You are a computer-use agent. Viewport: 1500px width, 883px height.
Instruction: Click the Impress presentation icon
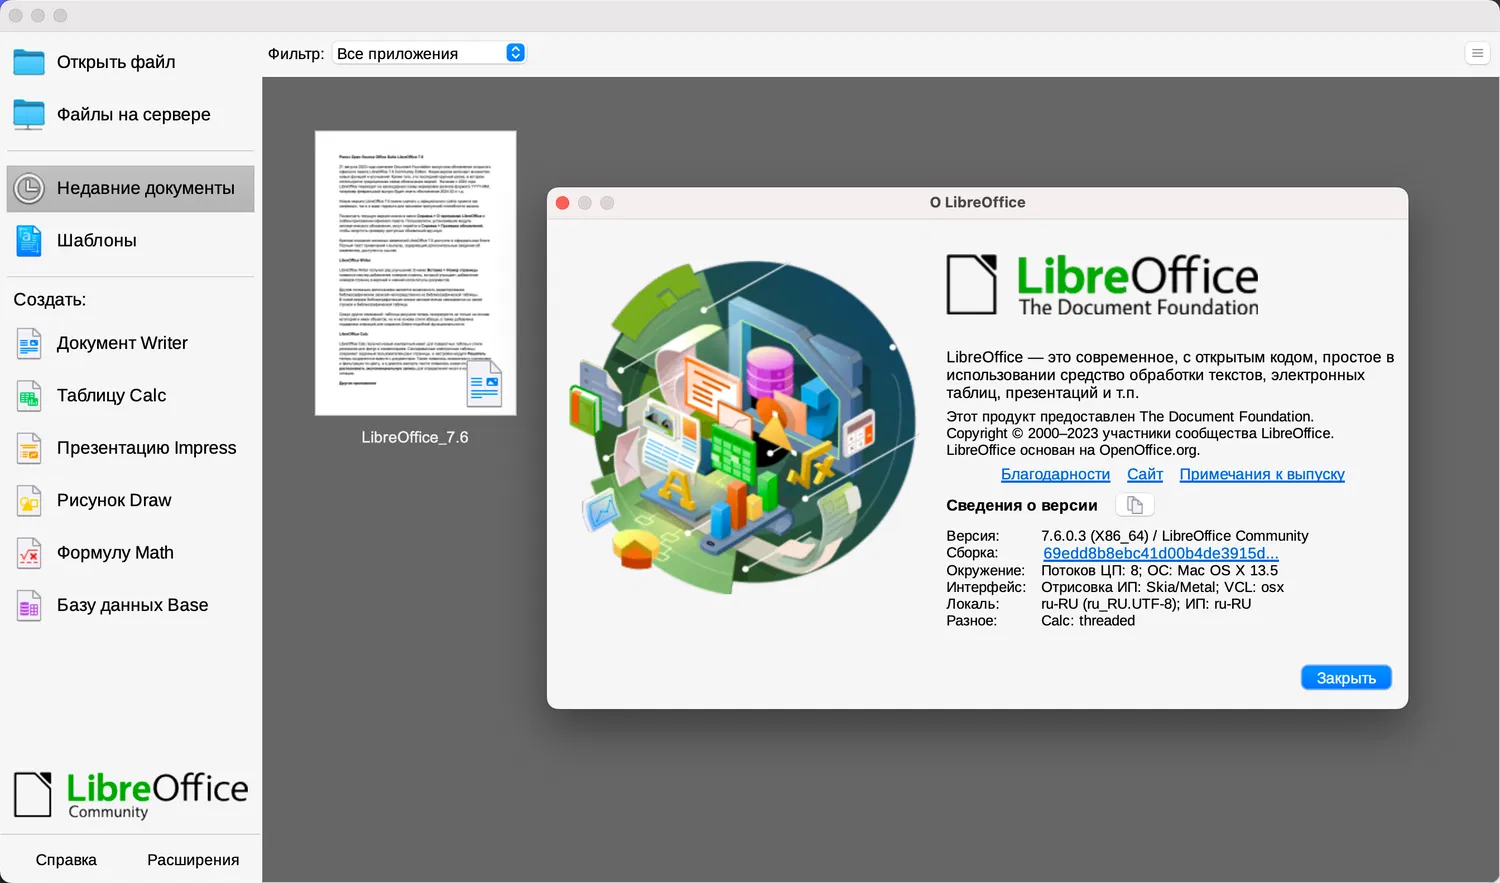29,448
